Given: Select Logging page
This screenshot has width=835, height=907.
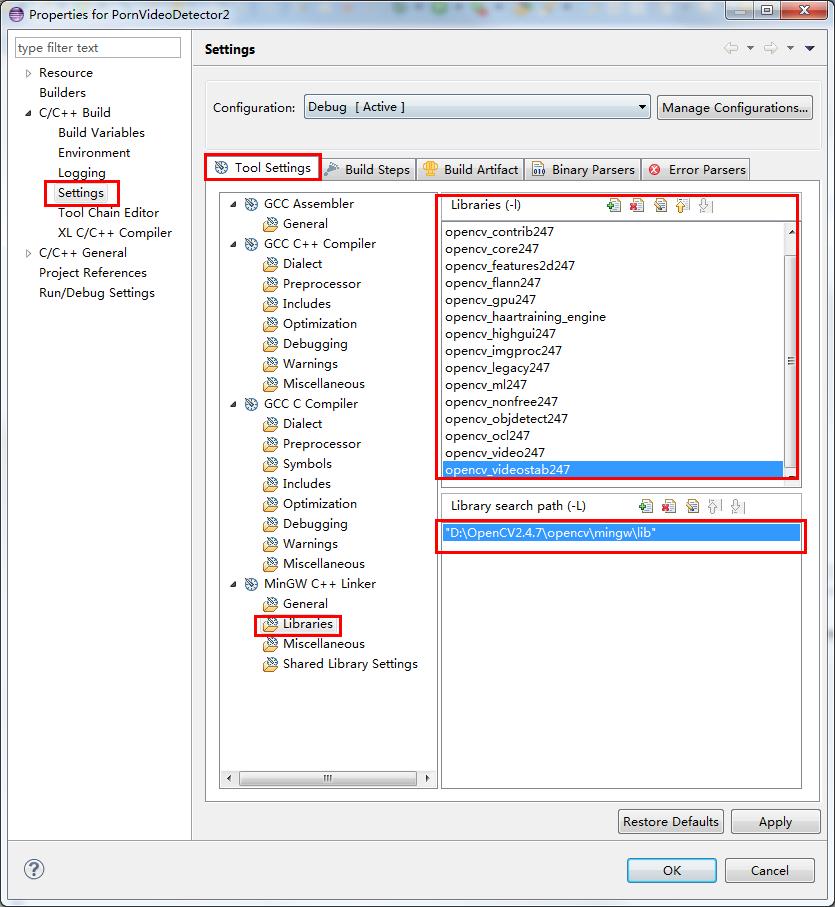Looking at the screenshot, I should point(82,173).
